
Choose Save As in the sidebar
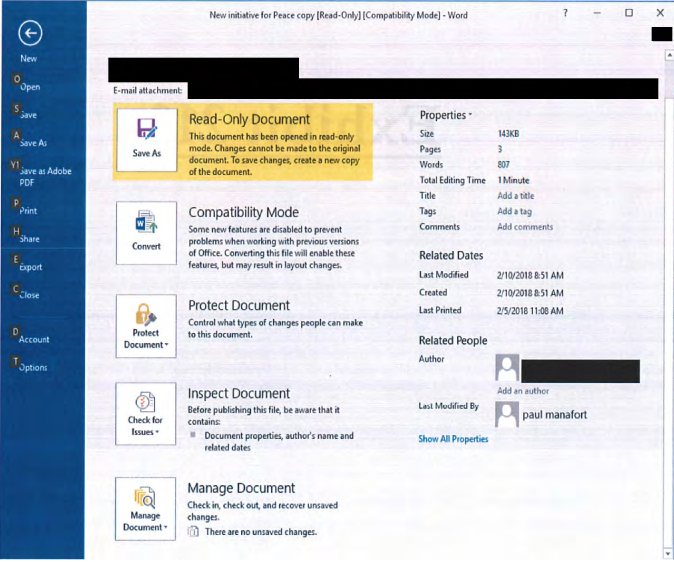pyautogui.click(x=33, y=143)
